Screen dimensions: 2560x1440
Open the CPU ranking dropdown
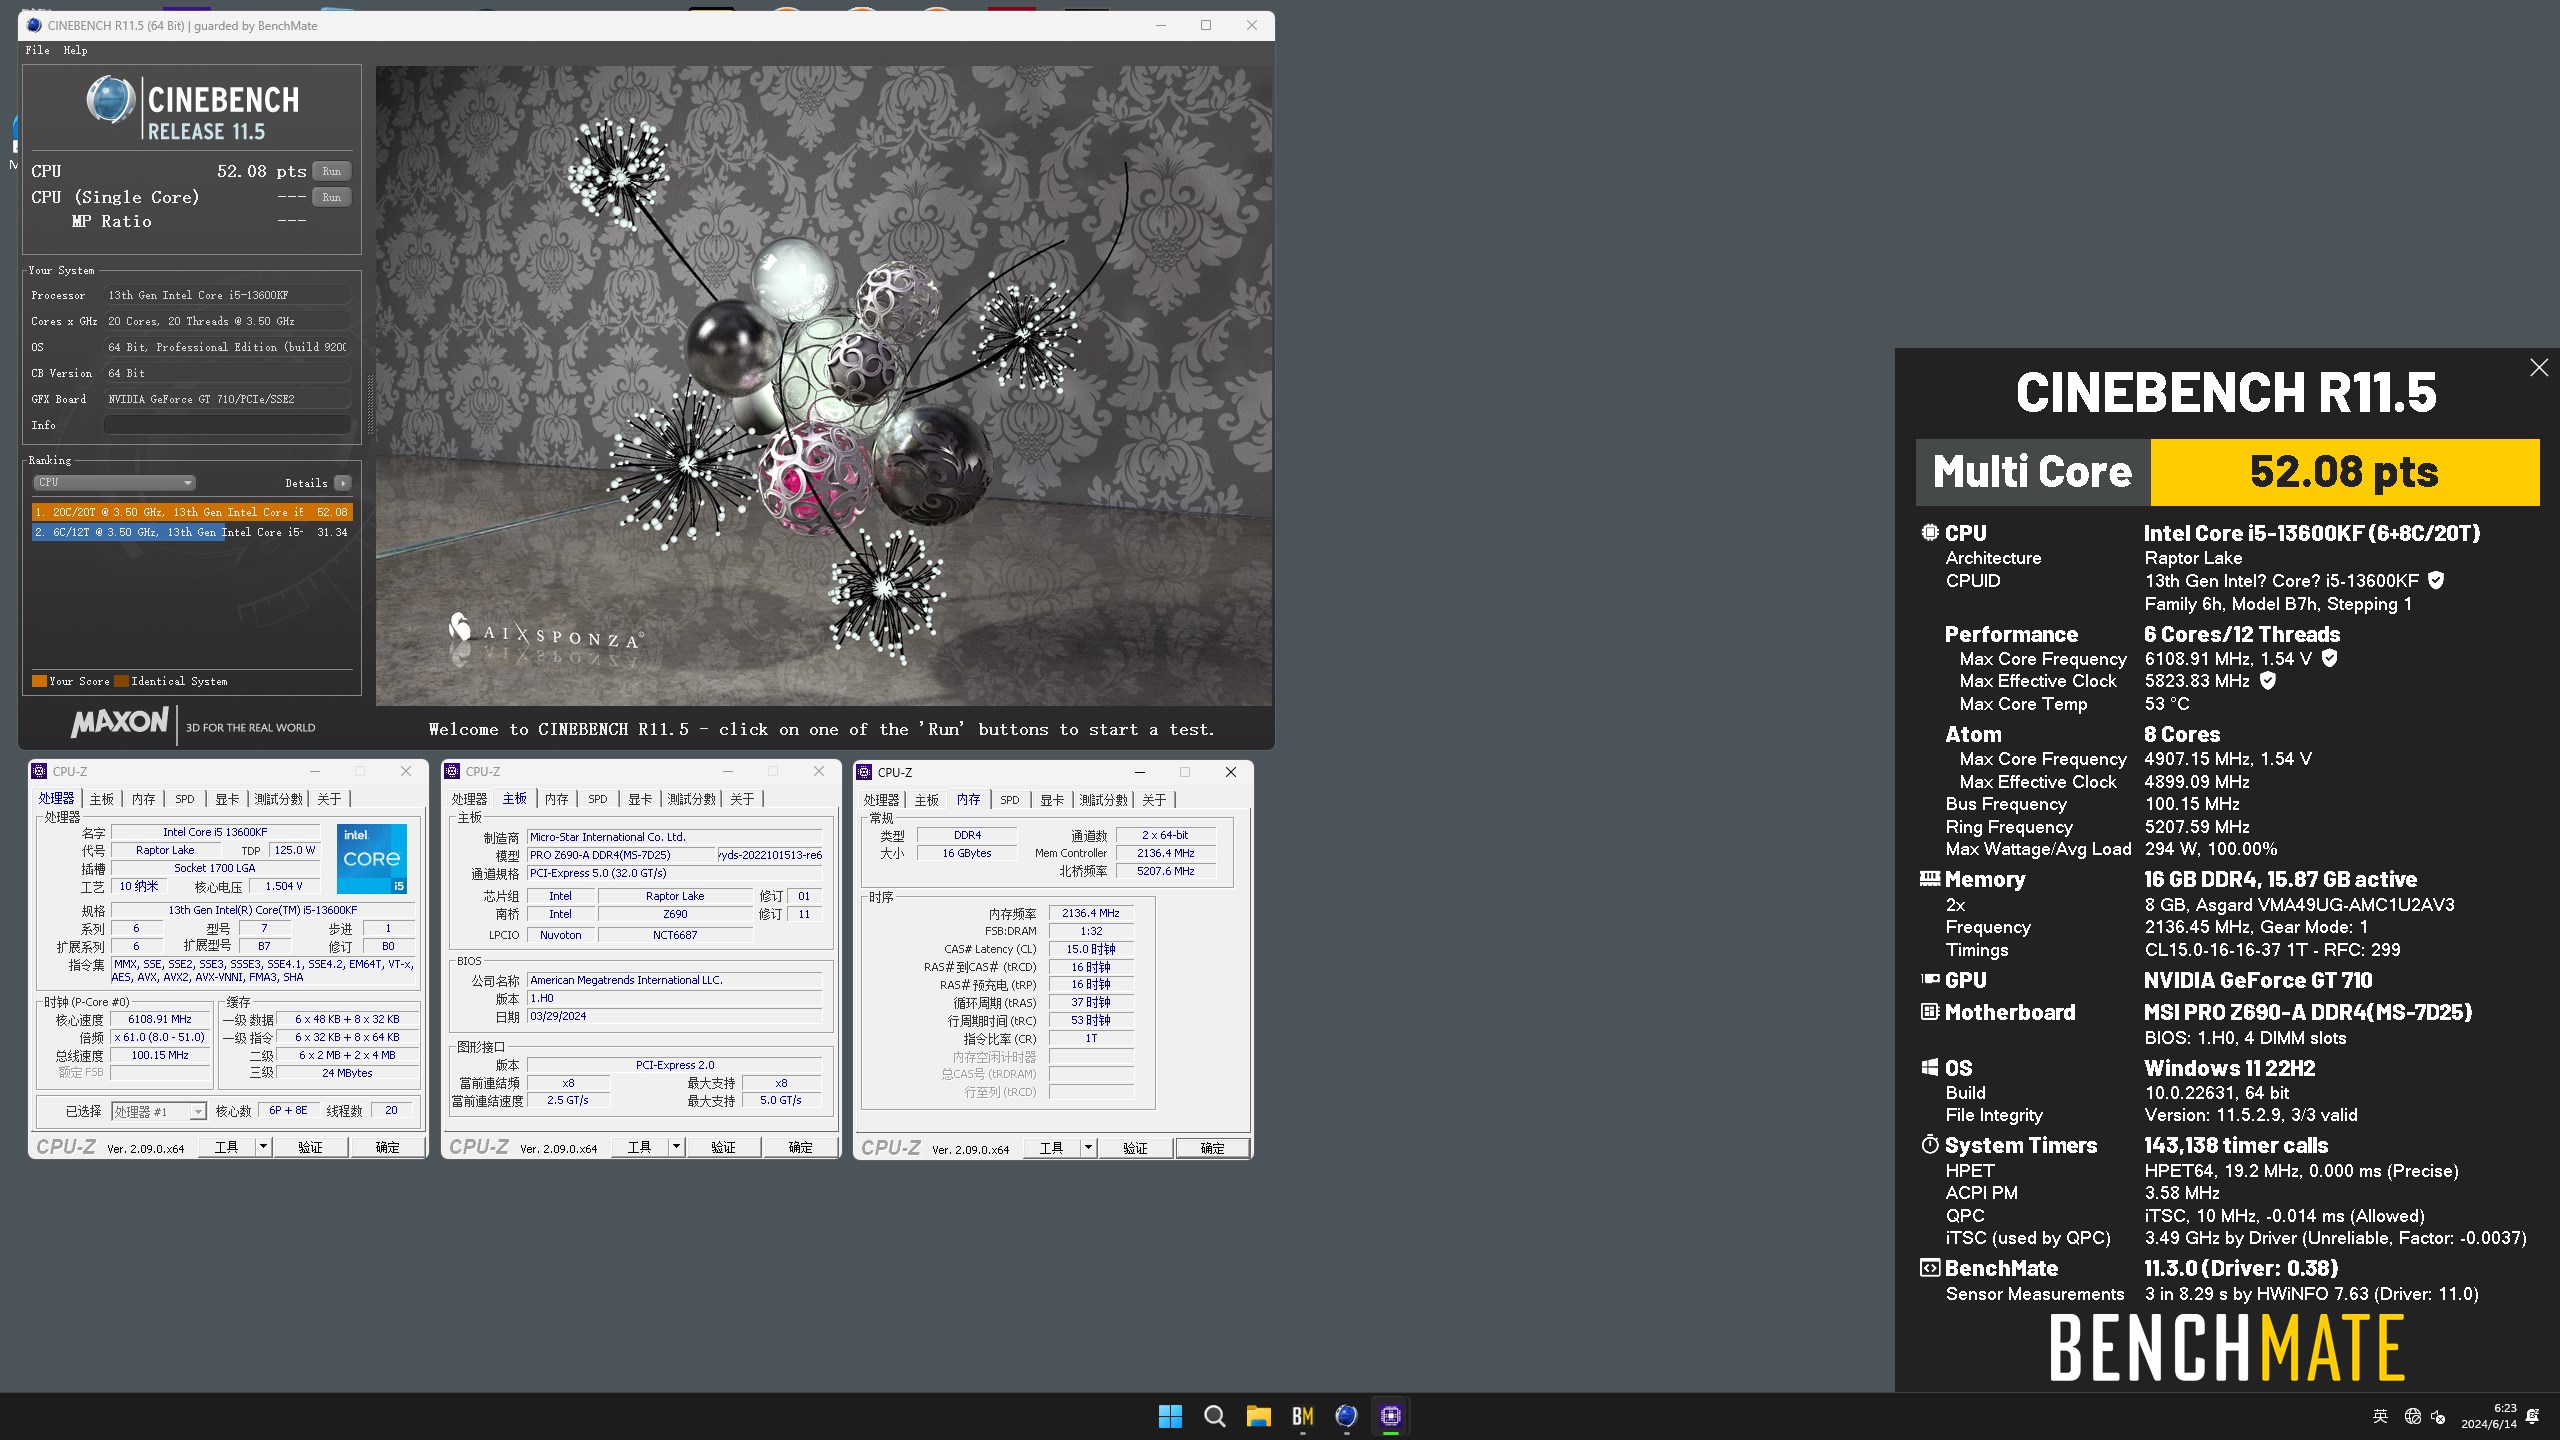(x=114, y=483)
